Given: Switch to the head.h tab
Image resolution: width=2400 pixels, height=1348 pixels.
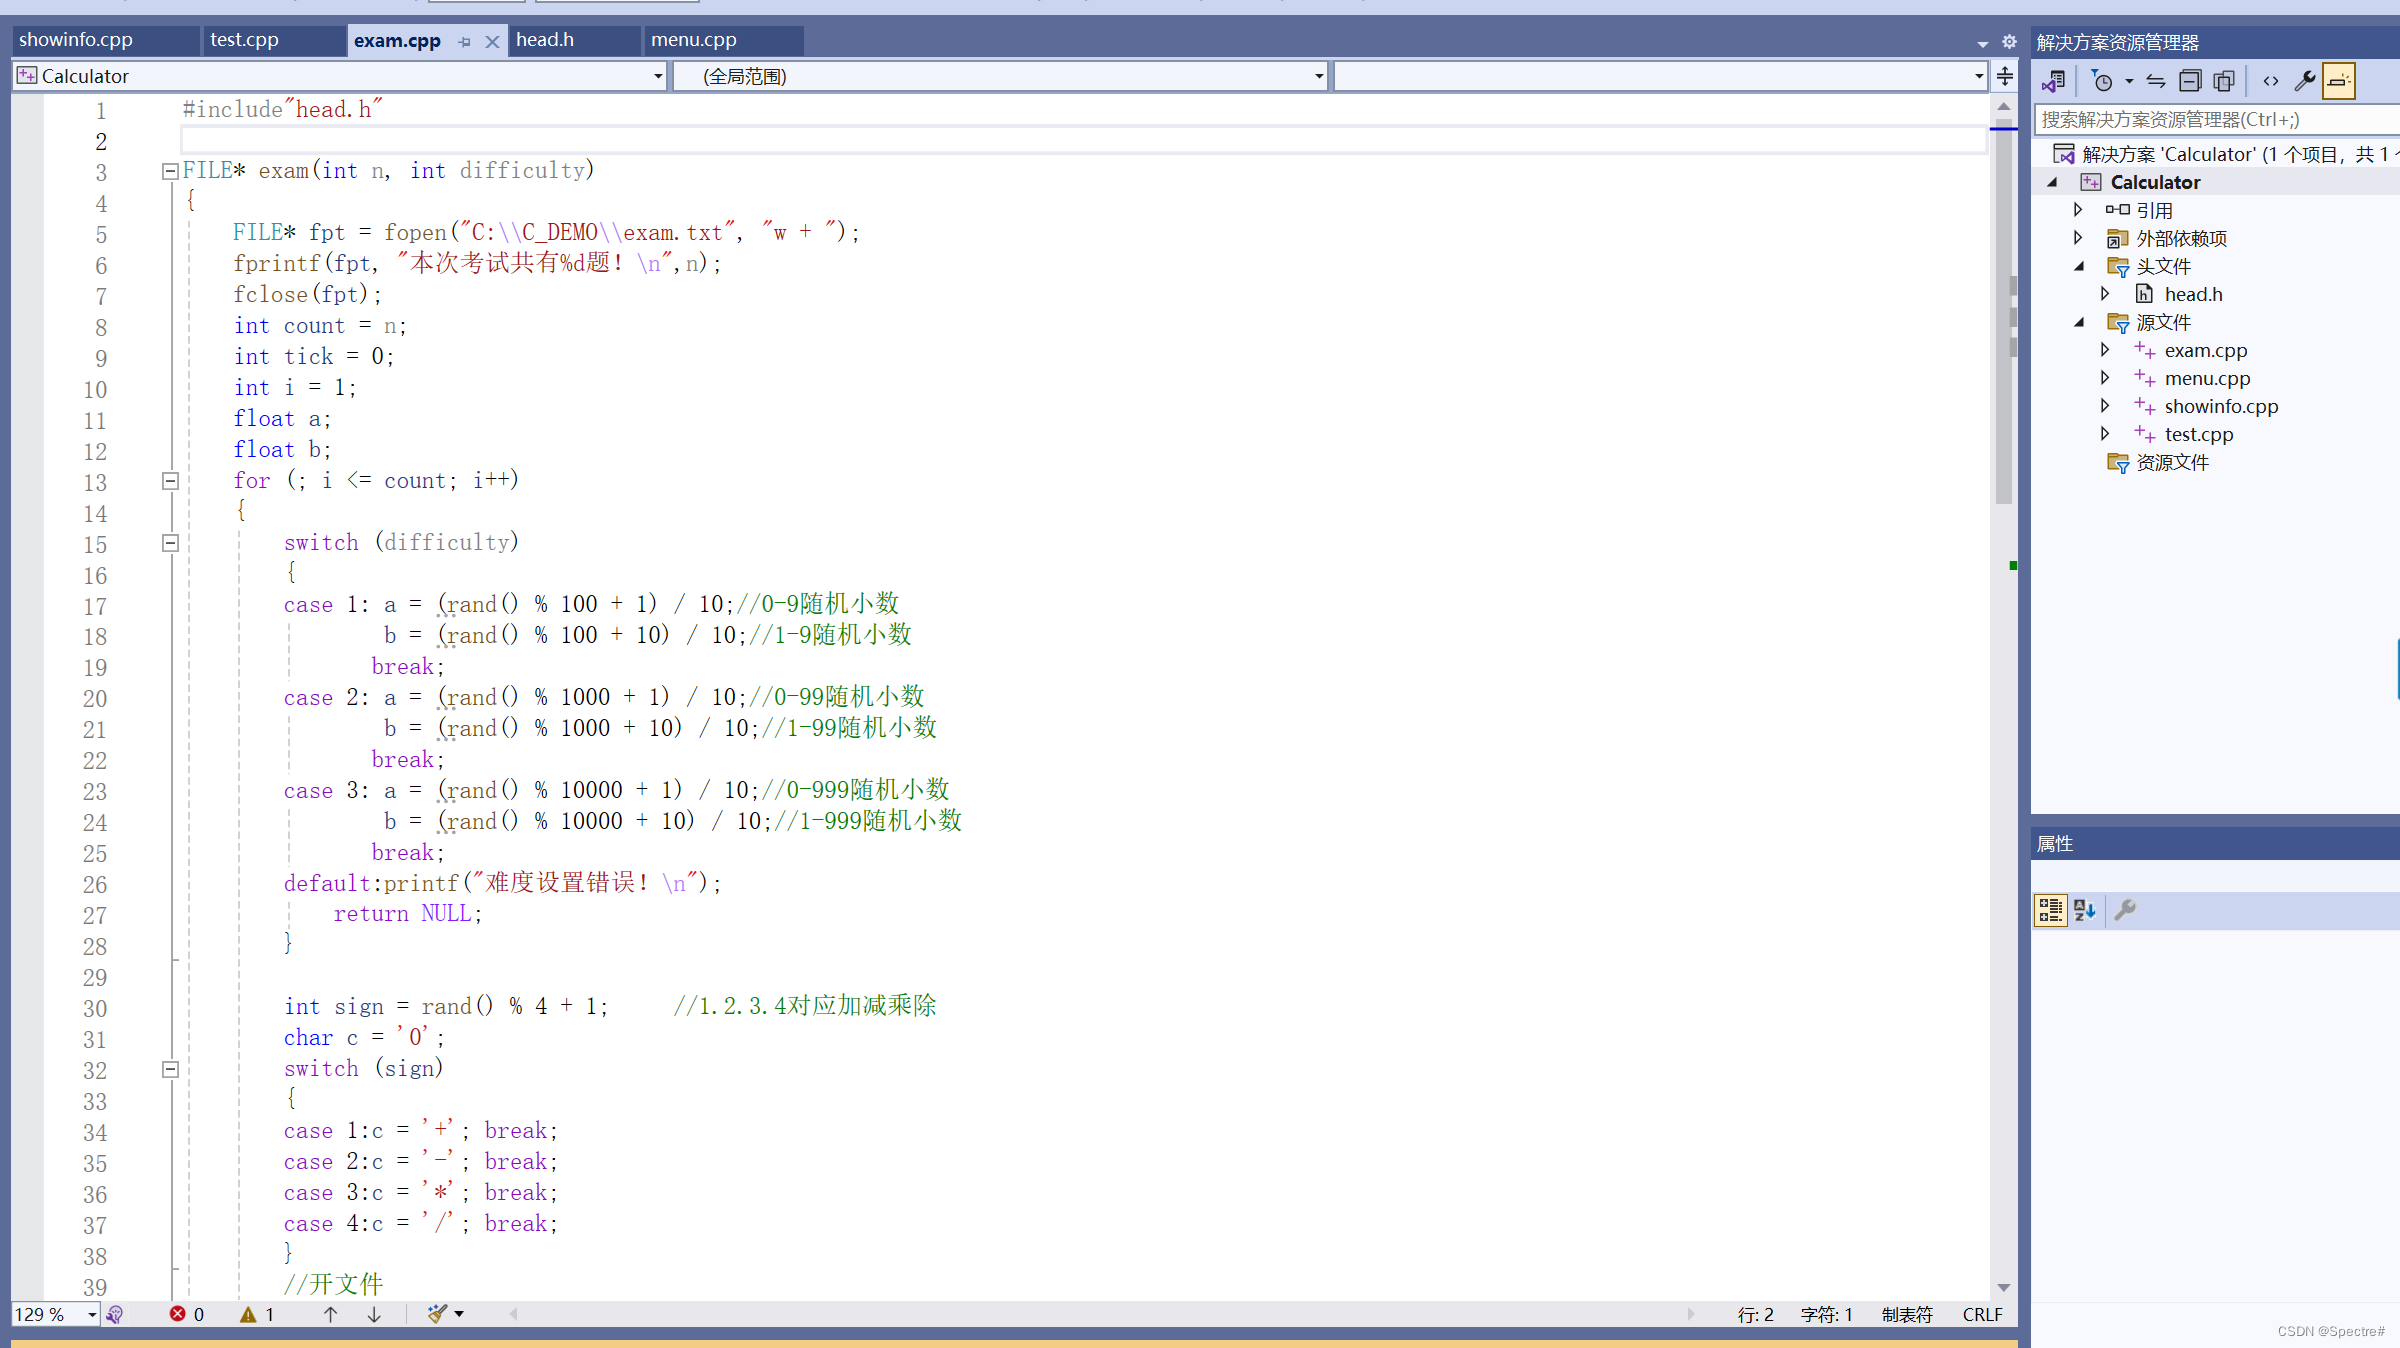Looking at the screenshot, I should click(x=545, y=40).
